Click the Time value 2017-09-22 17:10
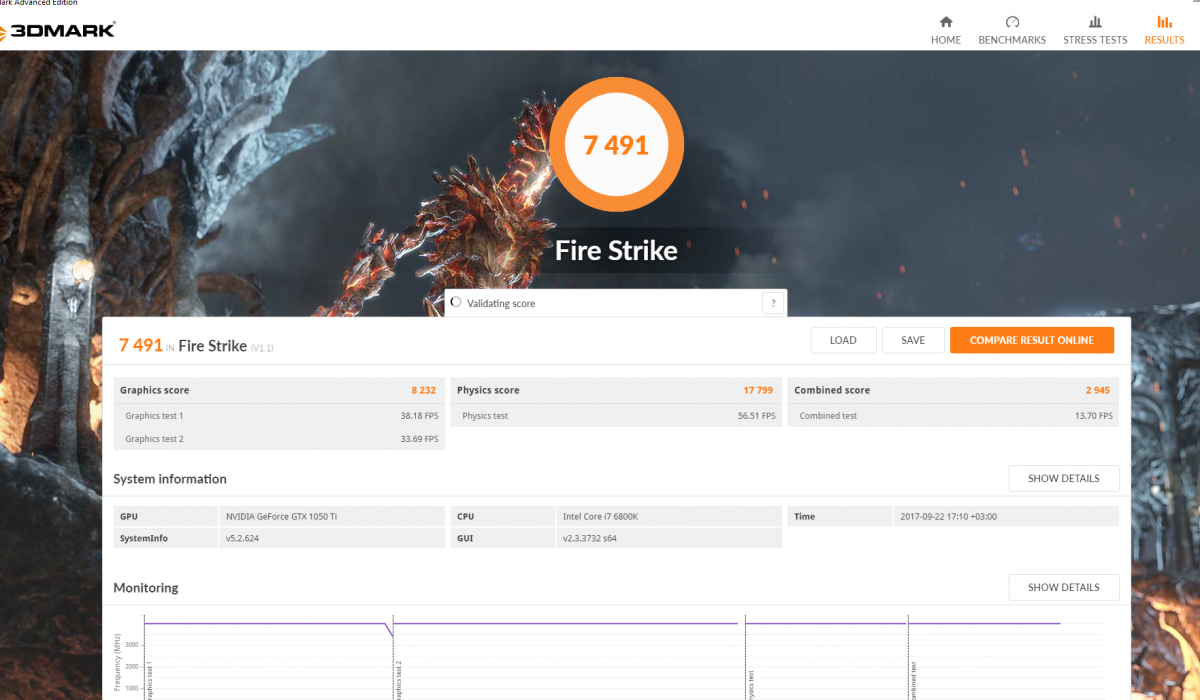 click(948, 516)
